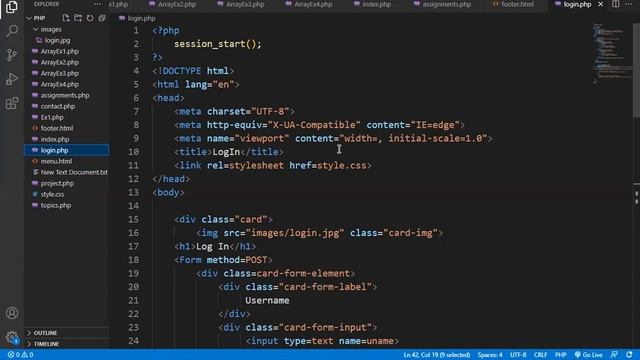Open Ex1.php in explorer
This screenshot has height=360, width=640.
52,118
